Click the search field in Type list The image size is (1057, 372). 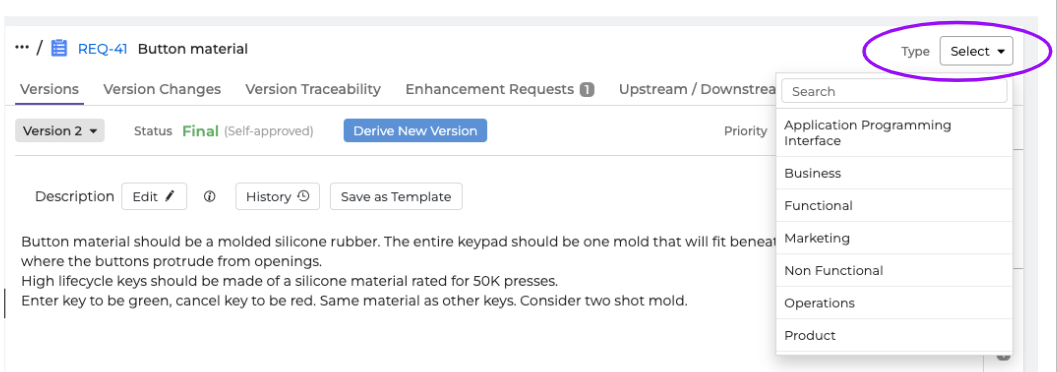(894, 91)
